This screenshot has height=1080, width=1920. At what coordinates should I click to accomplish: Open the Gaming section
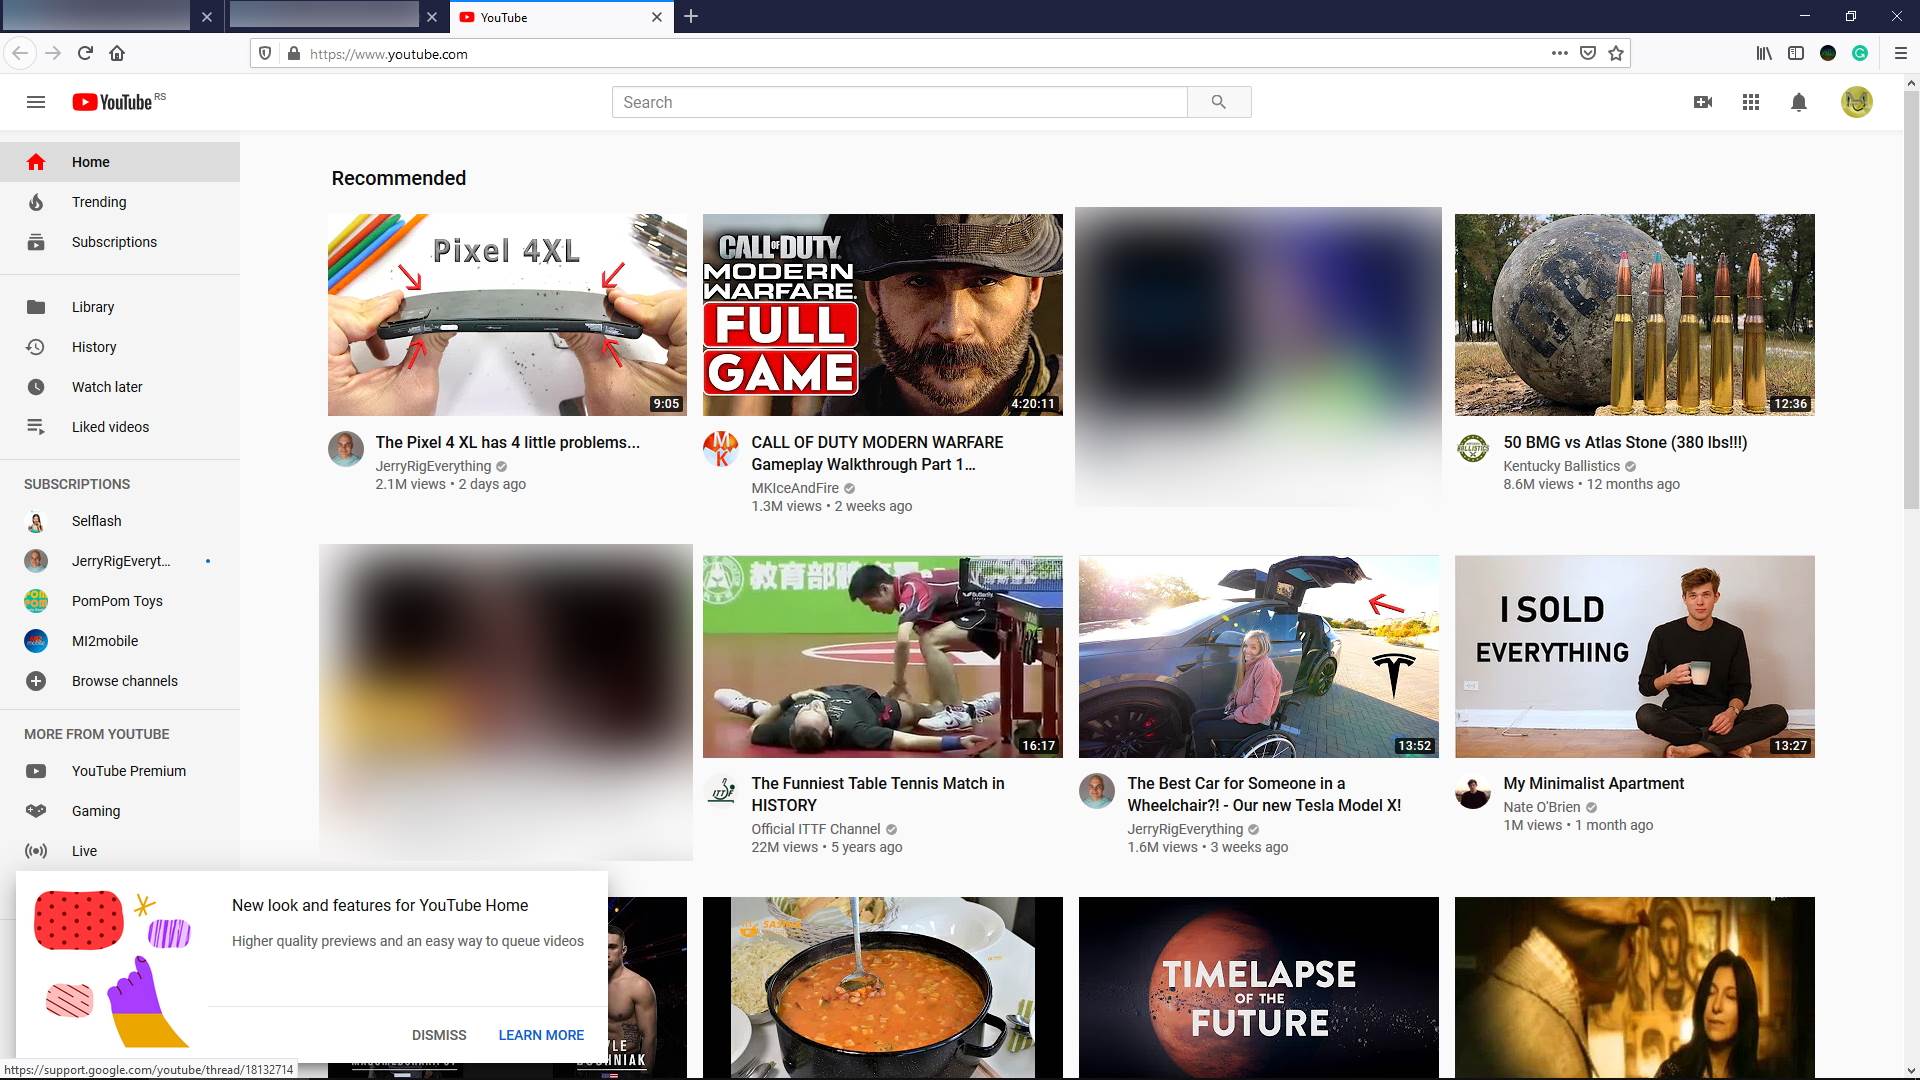point(96,811)
